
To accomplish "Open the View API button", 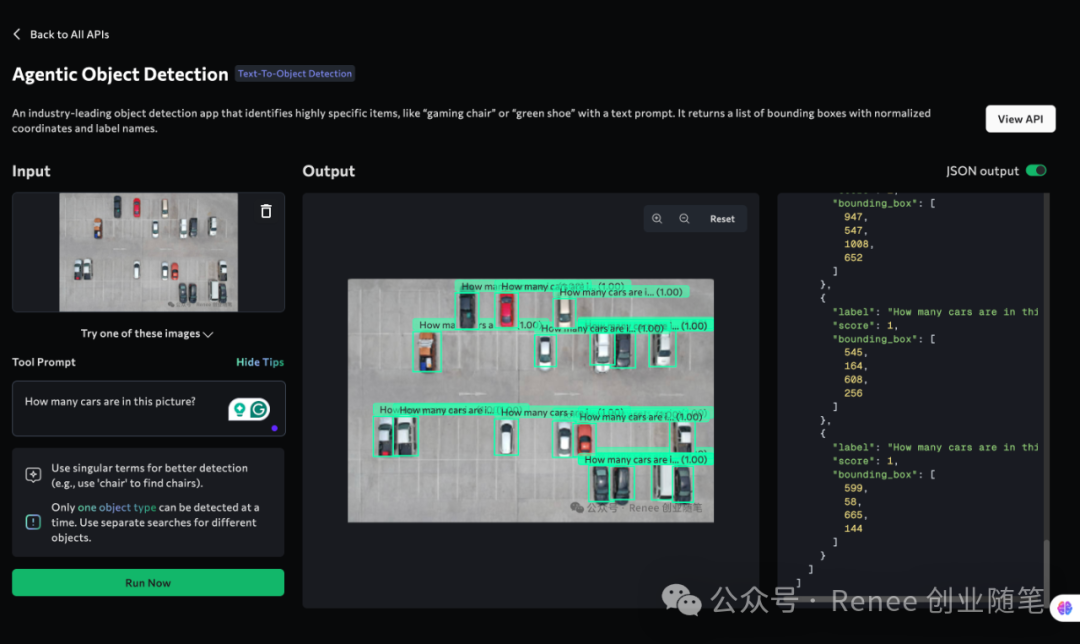I will (1020, 119).
